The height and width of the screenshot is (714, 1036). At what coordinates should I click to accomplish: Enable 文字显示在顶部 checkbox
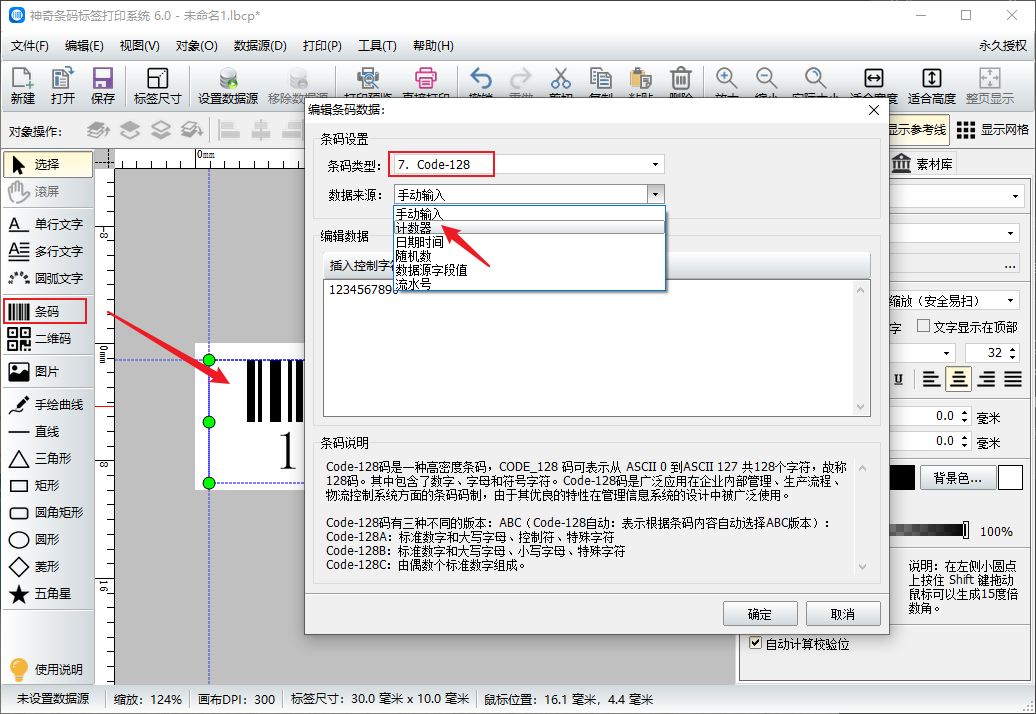tap(924, 326)
